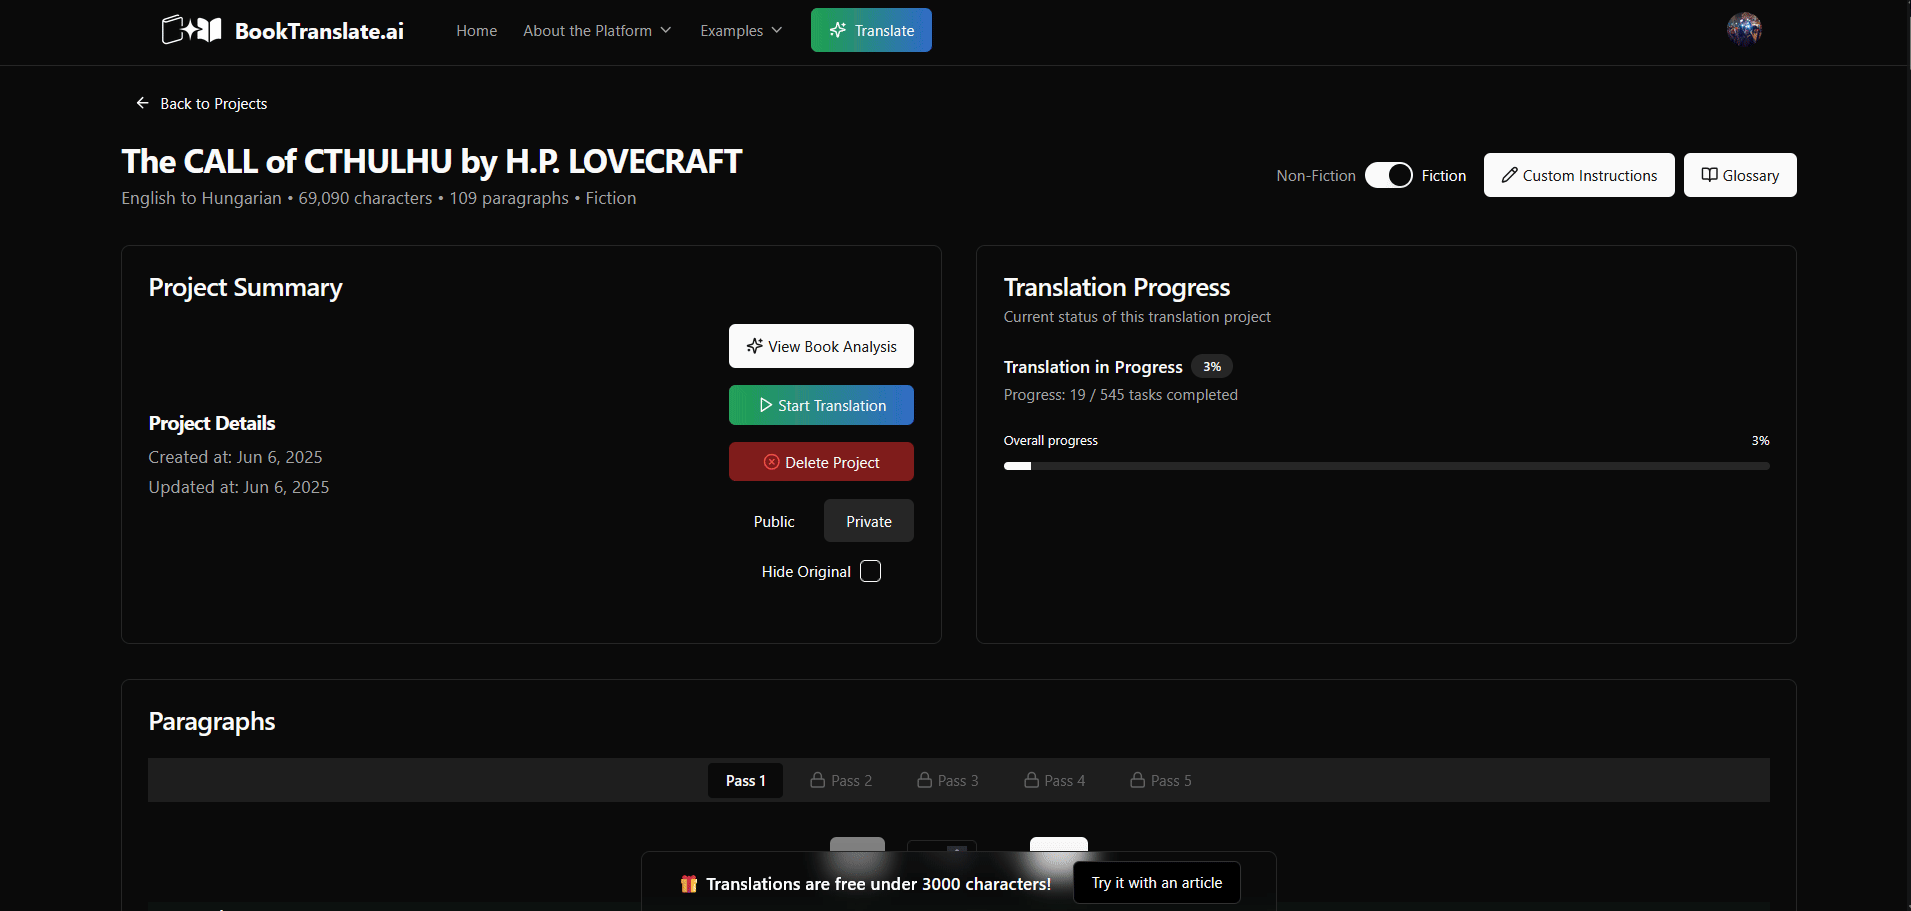
Task: Select the locked Pass 3 tab
Action: (948, 780)
